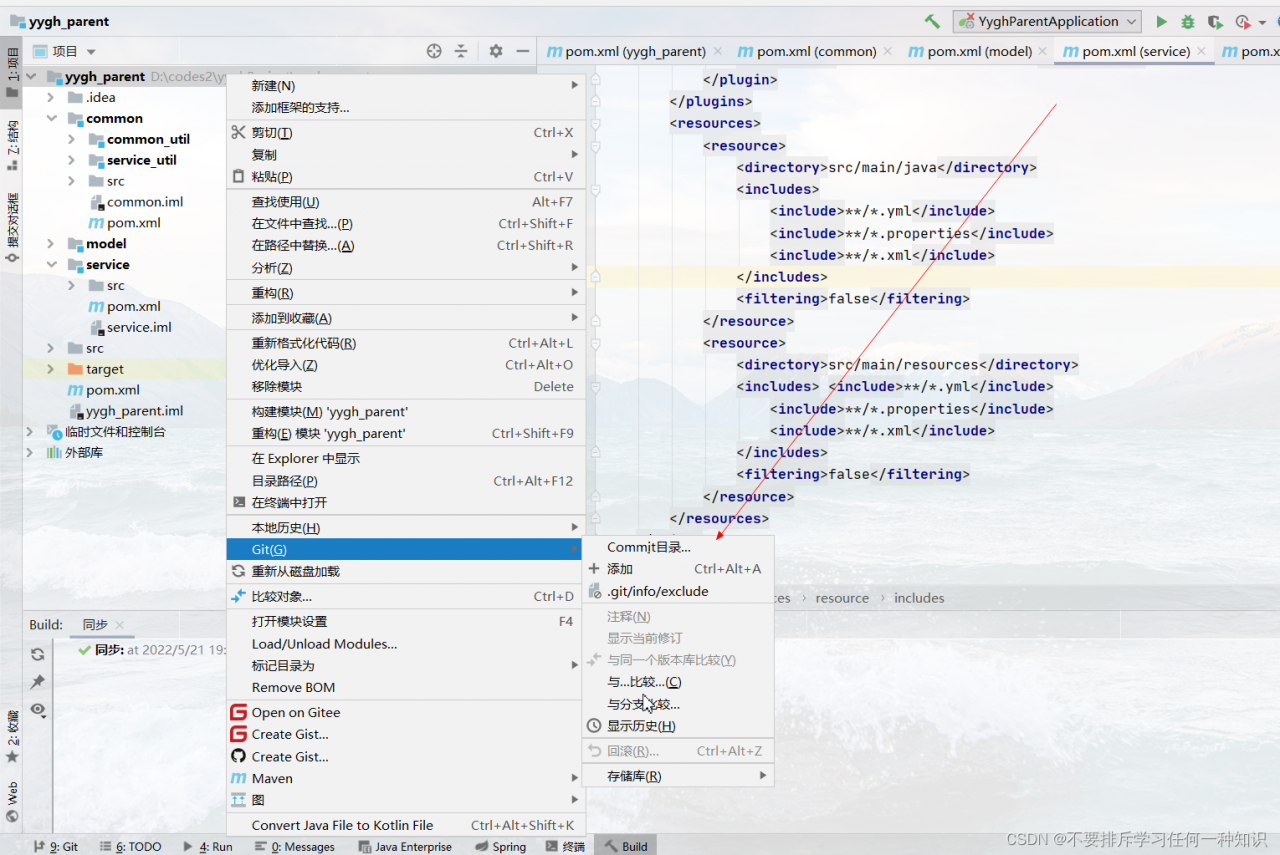This screenshot has width=1280, height=855.
Task: Click the resource breadcrumb below the editor
Action: tap(842, 598)
